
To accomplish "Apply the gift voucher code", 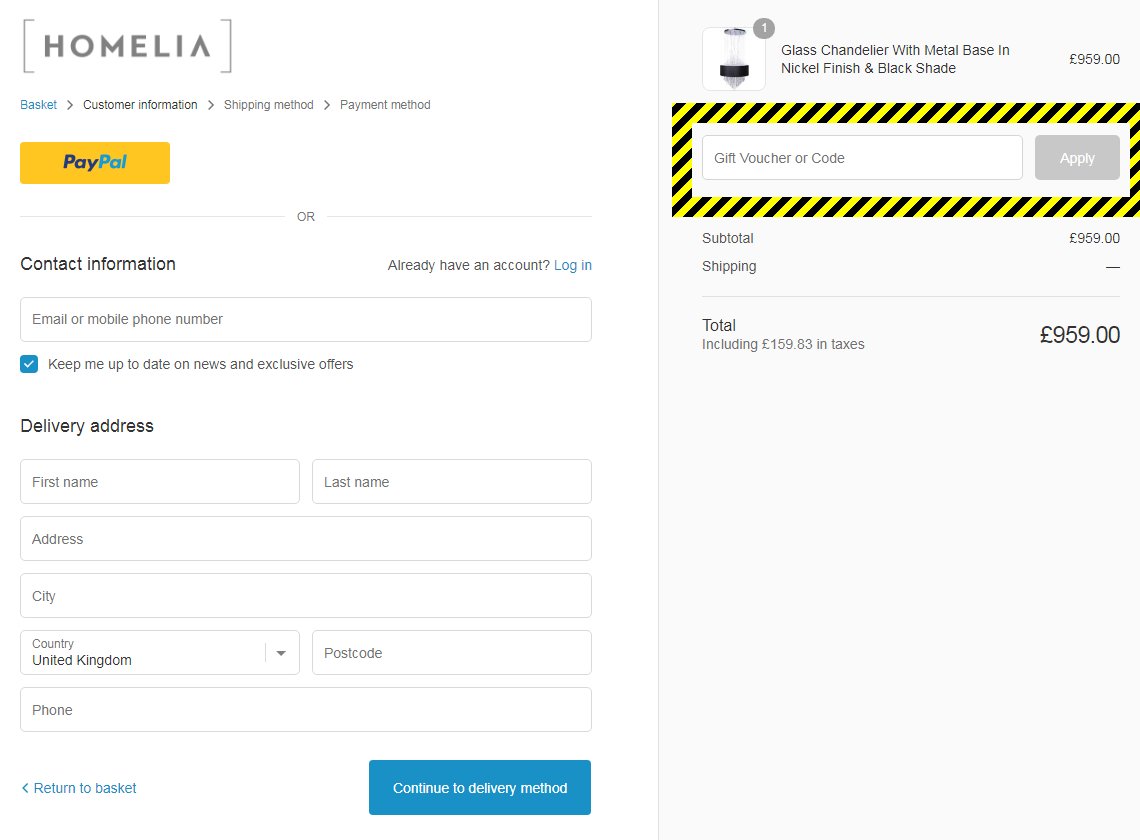I will 1077,158.
